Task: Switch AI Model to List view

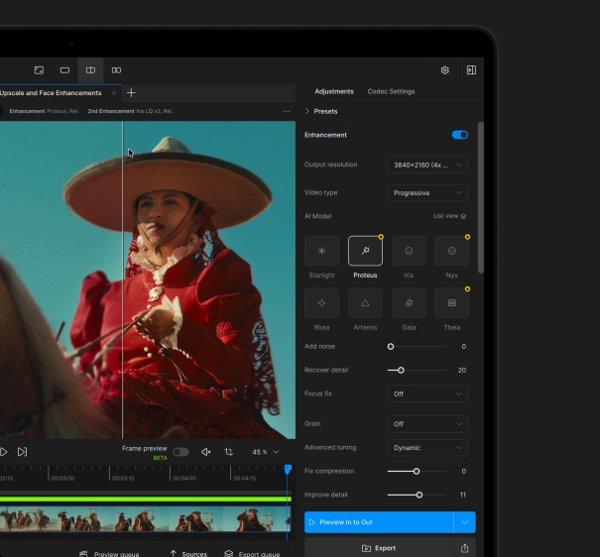Action: click(x=450, y=216)
